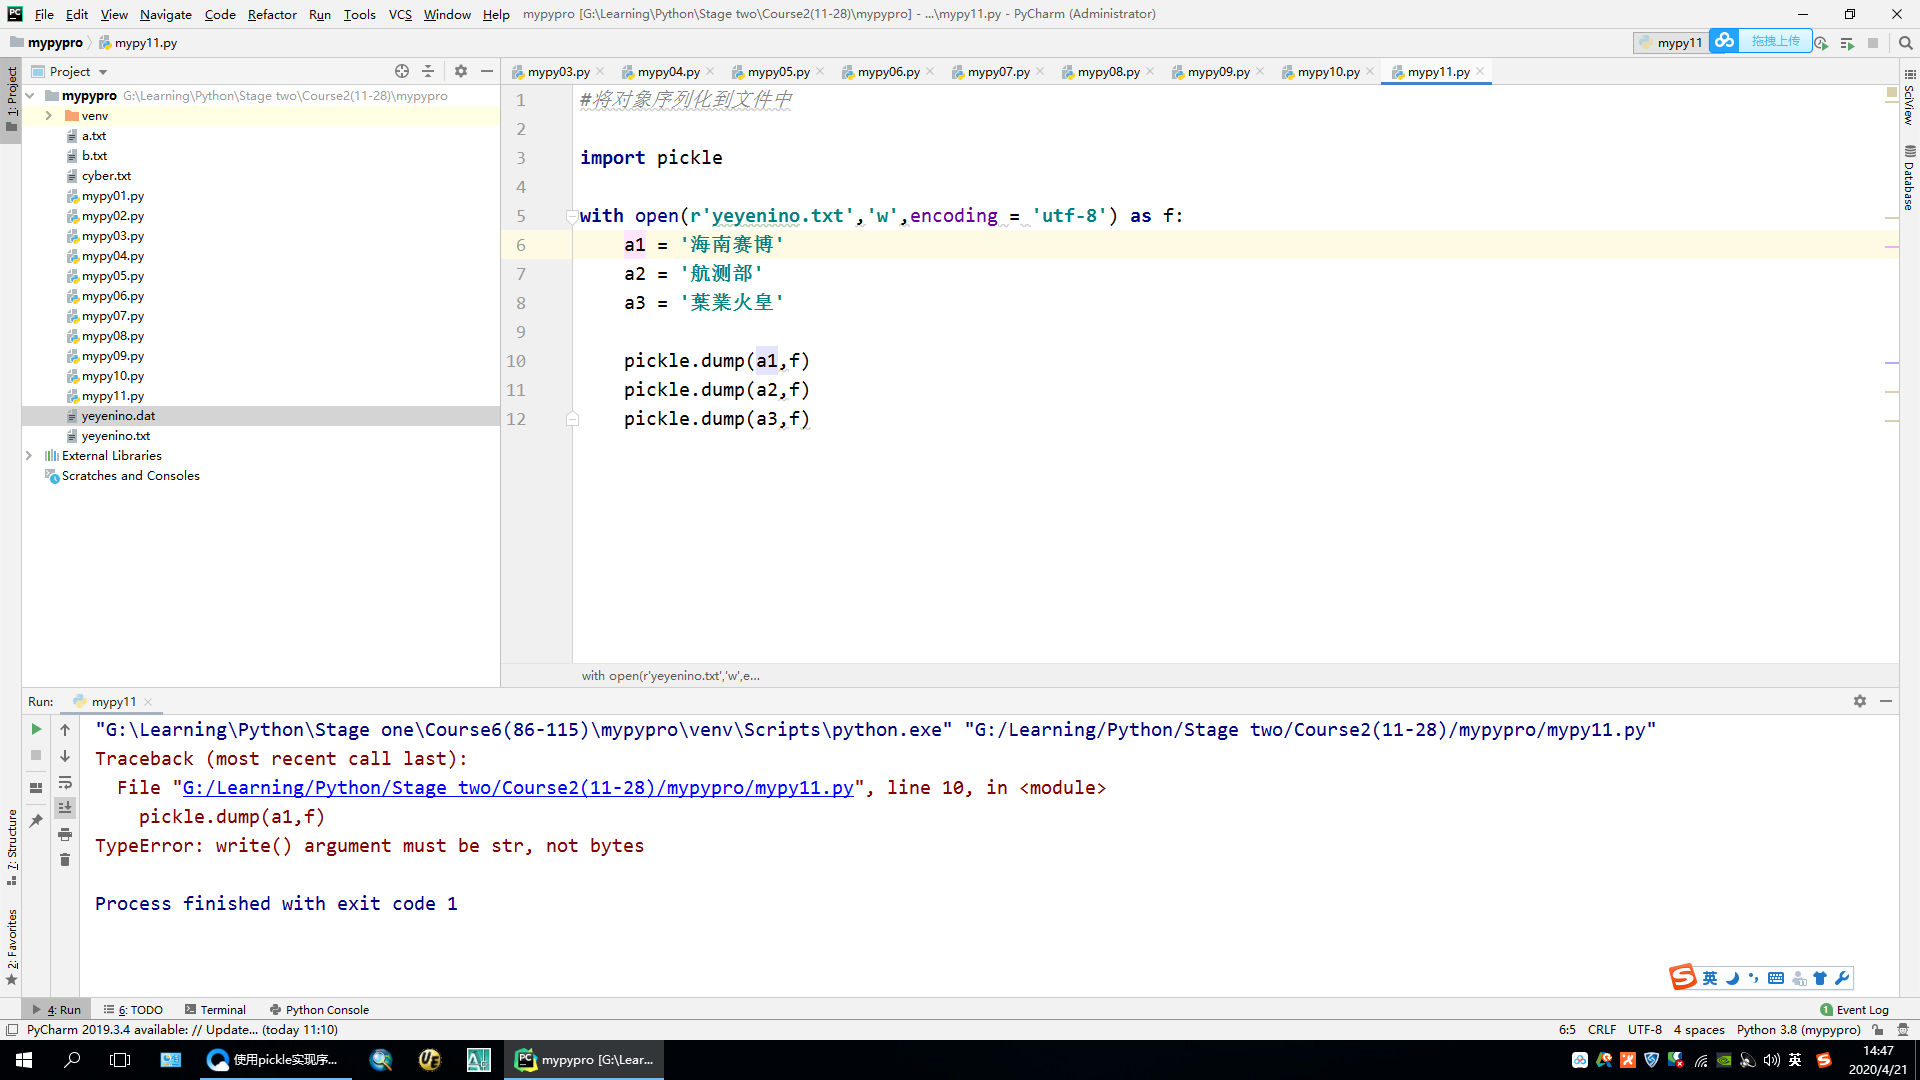Hide the Run tool window
This screenshot has width=1920, height=1080.
click(x=1886, y=701)
